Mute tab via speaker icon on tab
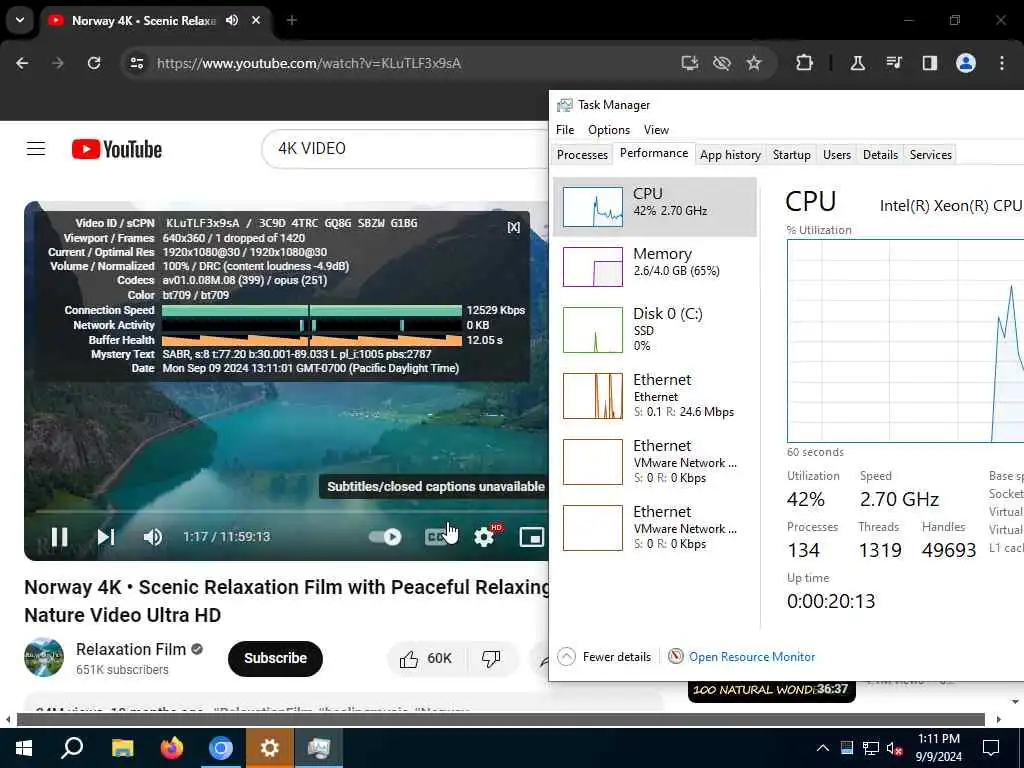The height and width of the screenshot is (768, 1024). pos(232,20)
